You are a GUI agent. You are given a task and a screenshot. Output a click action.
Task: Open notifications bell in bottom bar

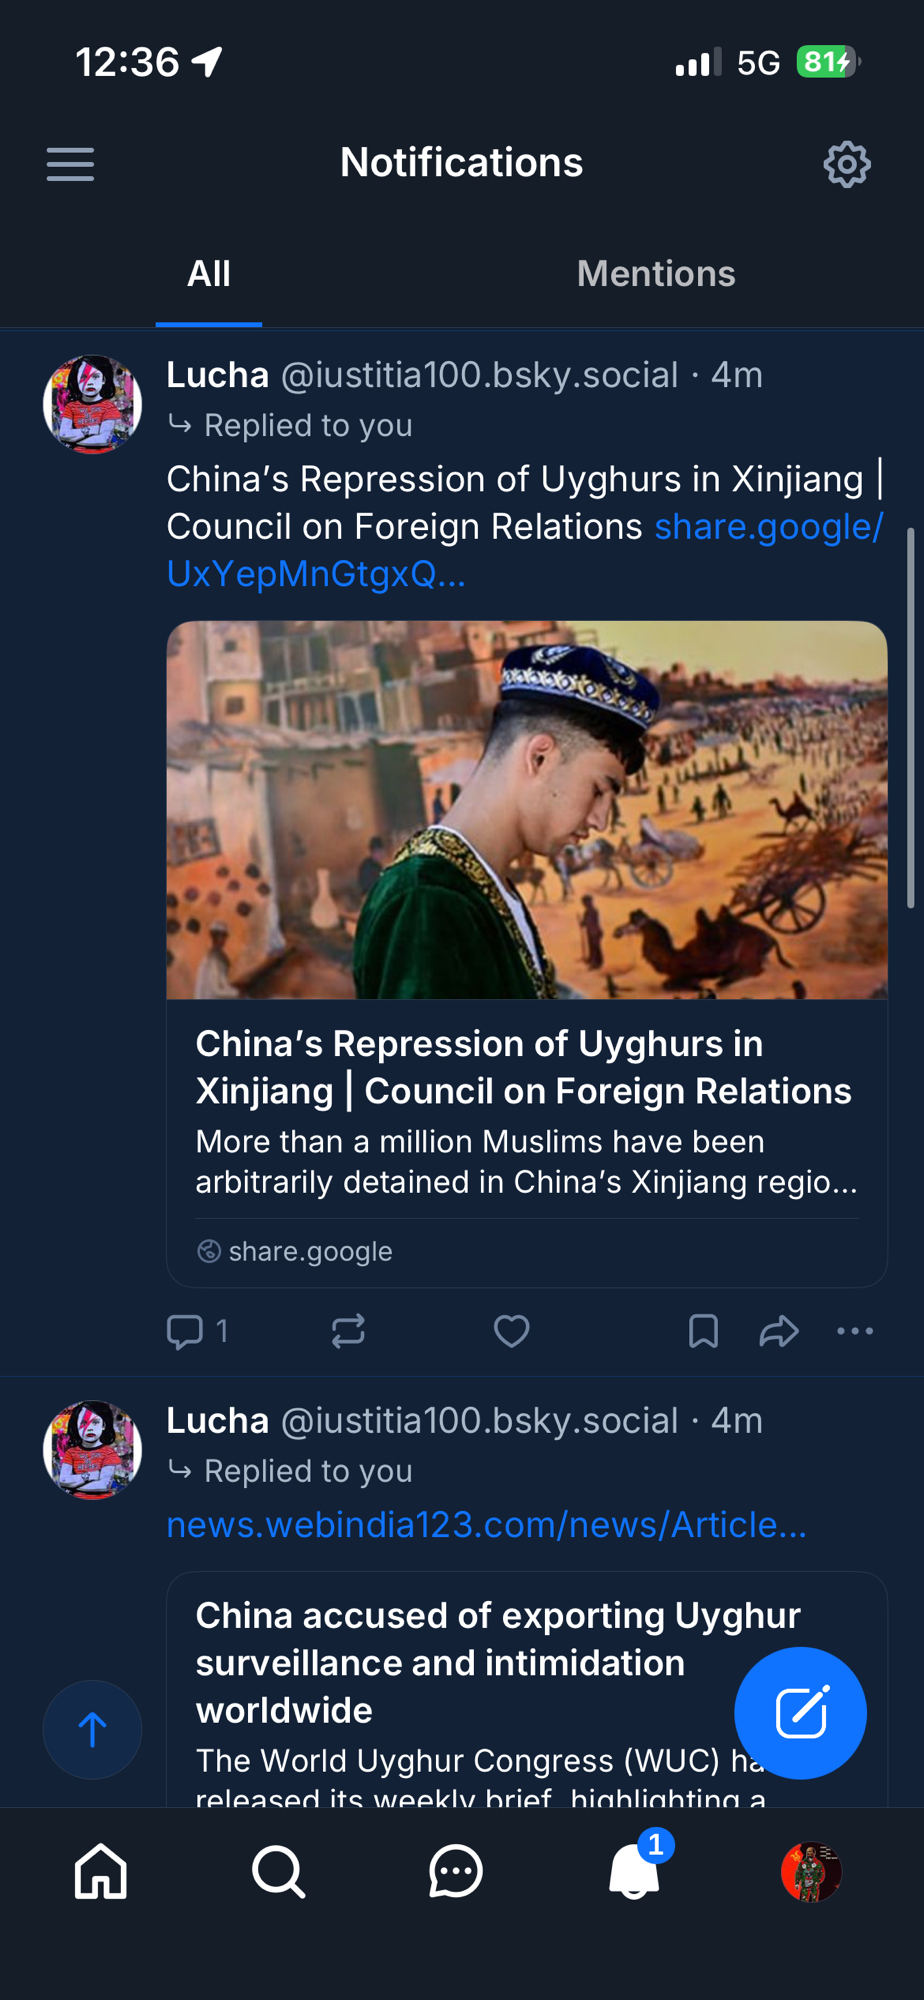point(634,1871)
